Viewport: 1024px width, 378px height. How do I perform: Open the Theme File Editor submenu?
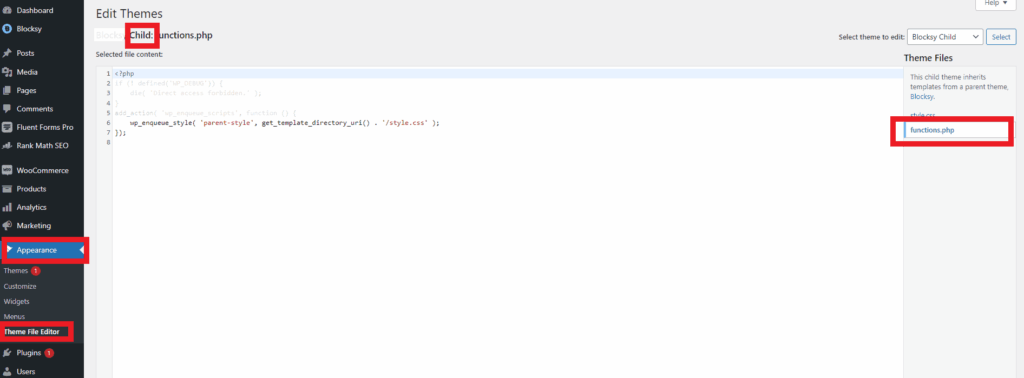click(31, 332)
